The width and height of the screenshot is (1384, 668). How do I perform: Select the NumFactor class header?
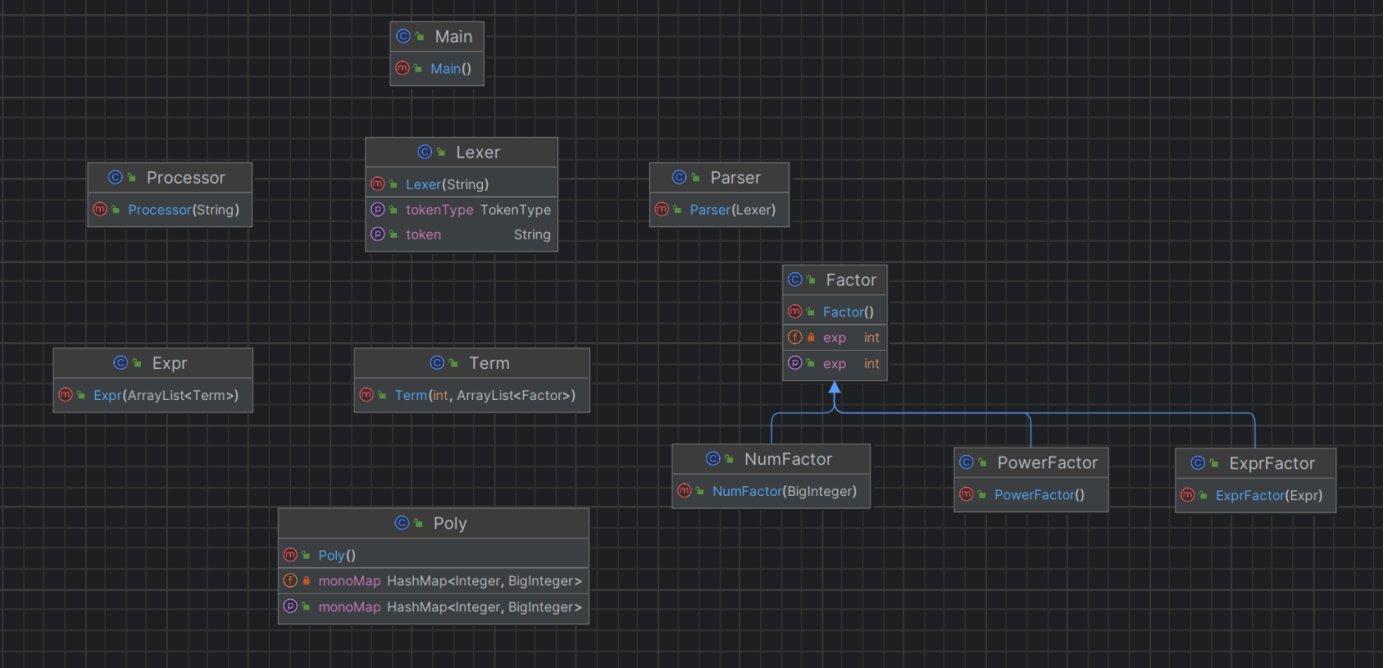pyautogui.click(x=771, y=459)
